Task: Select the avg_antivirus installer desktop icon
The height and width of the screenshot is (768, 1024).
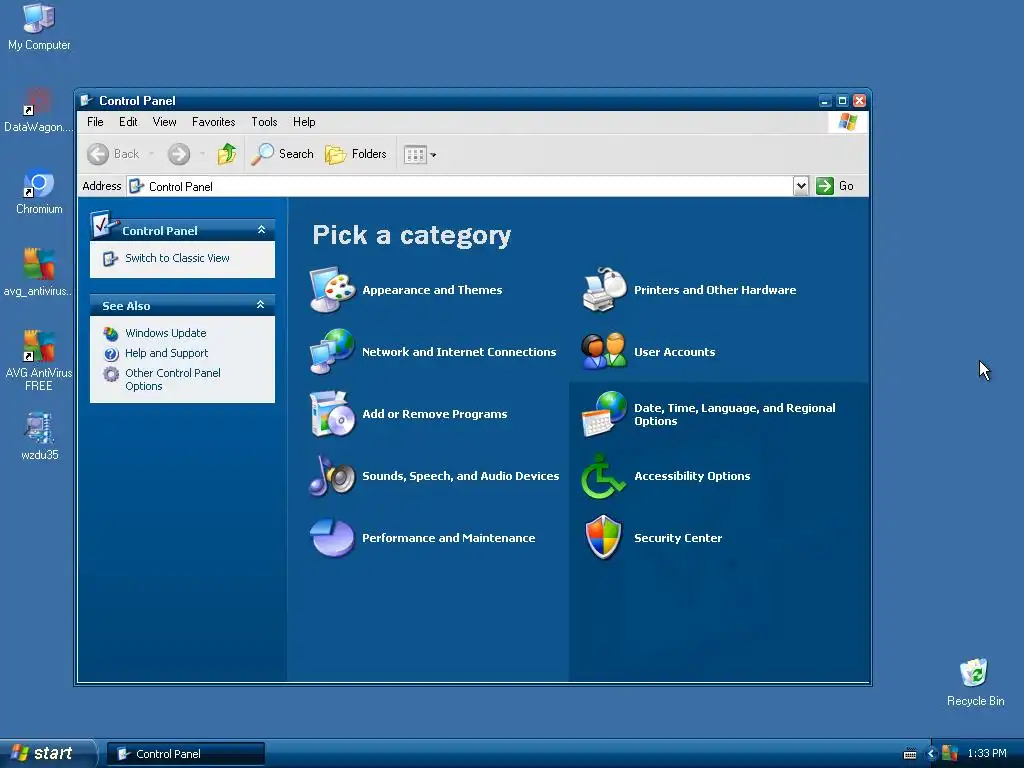Action: point(39,273)
